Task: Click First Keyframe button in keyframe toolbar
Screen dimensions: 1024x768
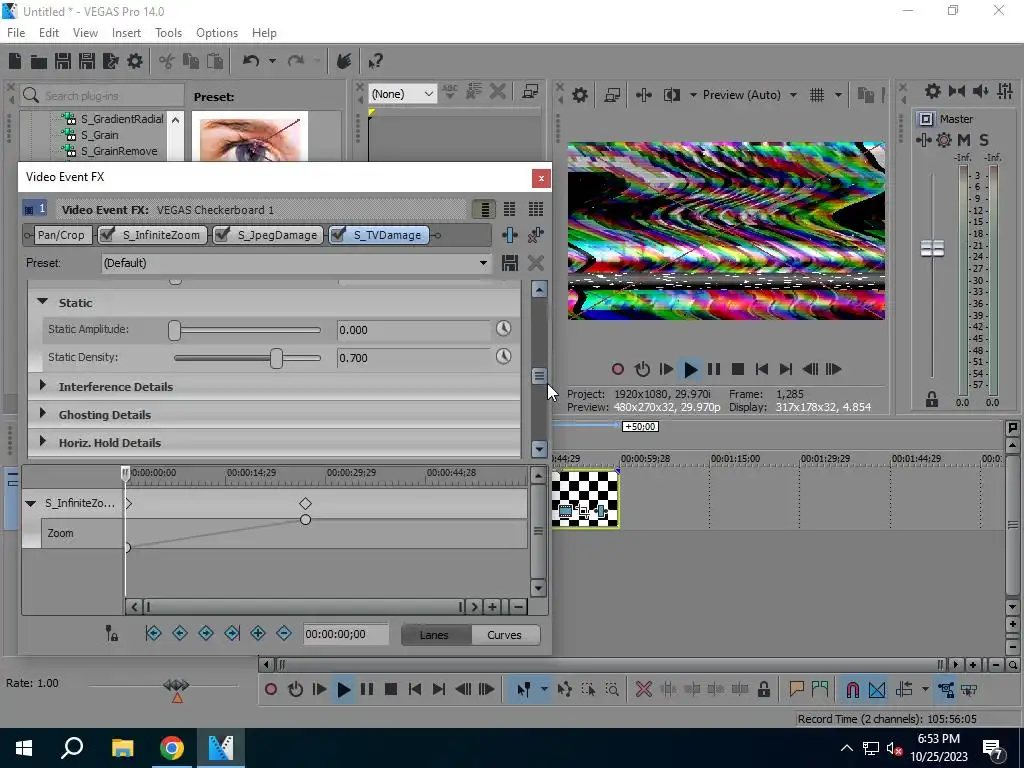Action: (x=153, y=633)
